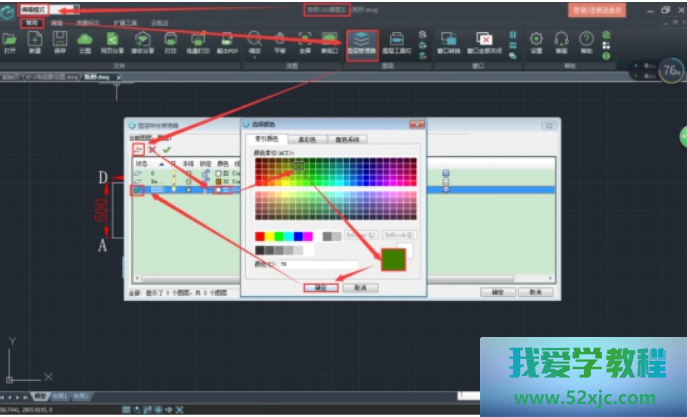
Task: Click 取消 in the color selection dialog
Action: pyautogui.click(x=358, y=287)
